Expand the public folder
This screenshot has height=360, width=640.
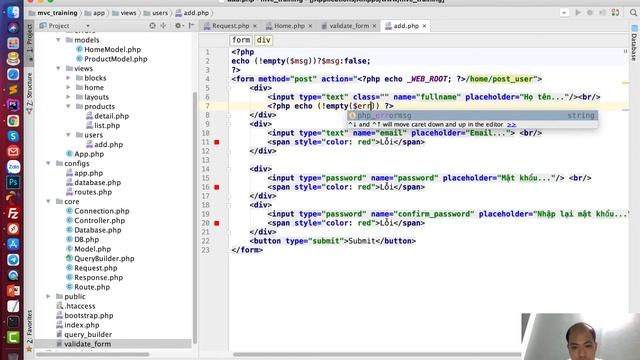pos(49,296)
